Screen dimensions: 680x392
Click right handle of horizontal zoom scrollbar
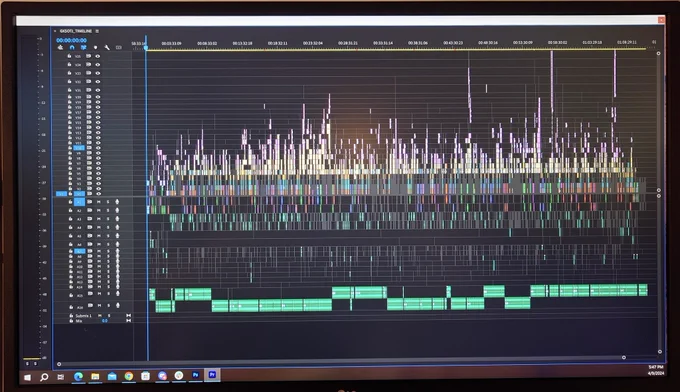[x=624, y=357]
